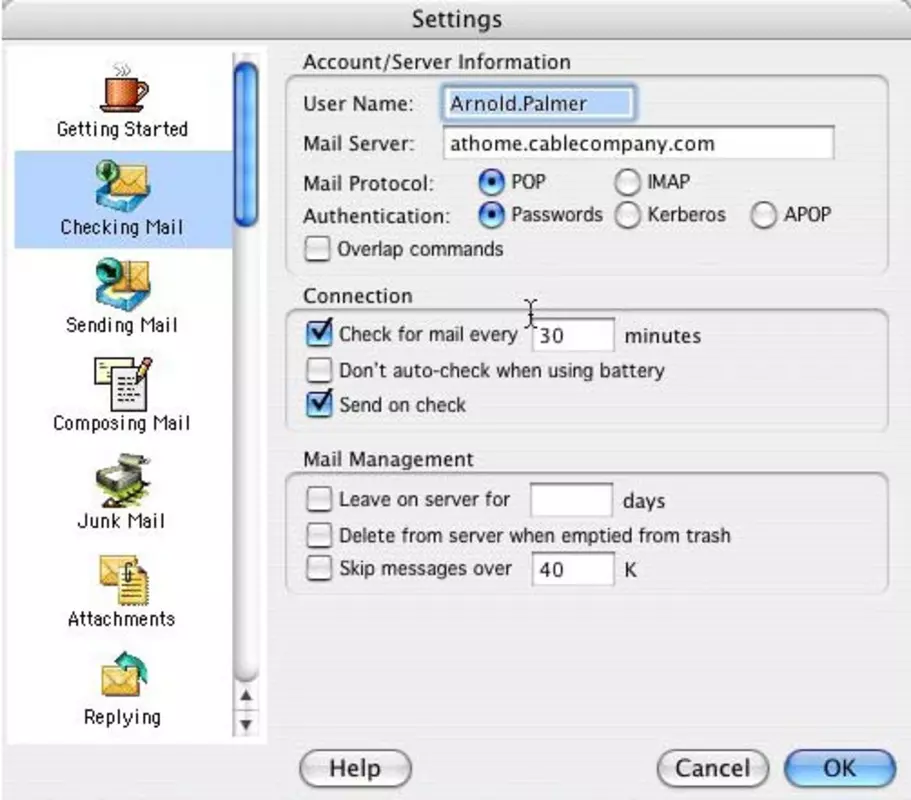Click the Mail Server input field

tap(639, 143)
